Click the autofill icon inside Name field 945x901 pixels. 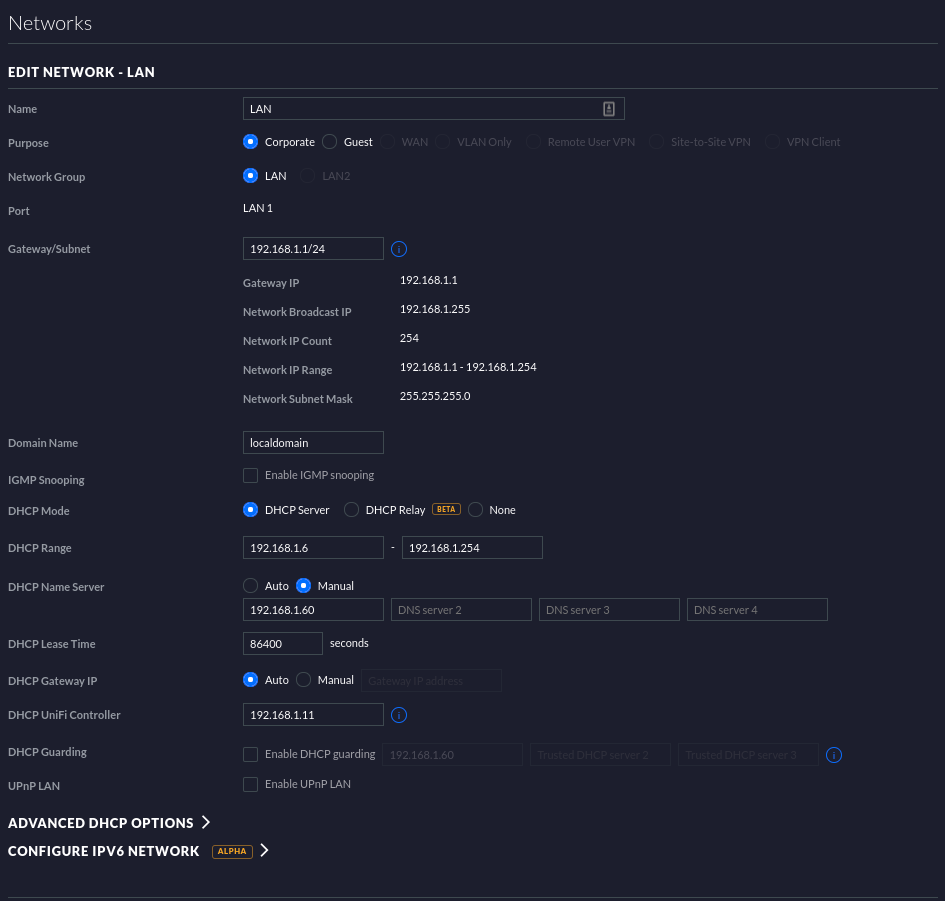(609, 109)
